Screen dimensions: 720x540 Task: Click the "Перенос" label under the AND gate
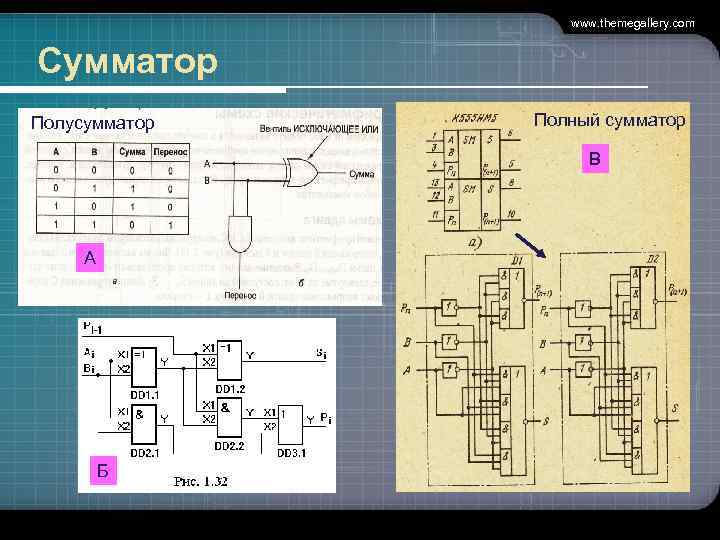(240, 296)
